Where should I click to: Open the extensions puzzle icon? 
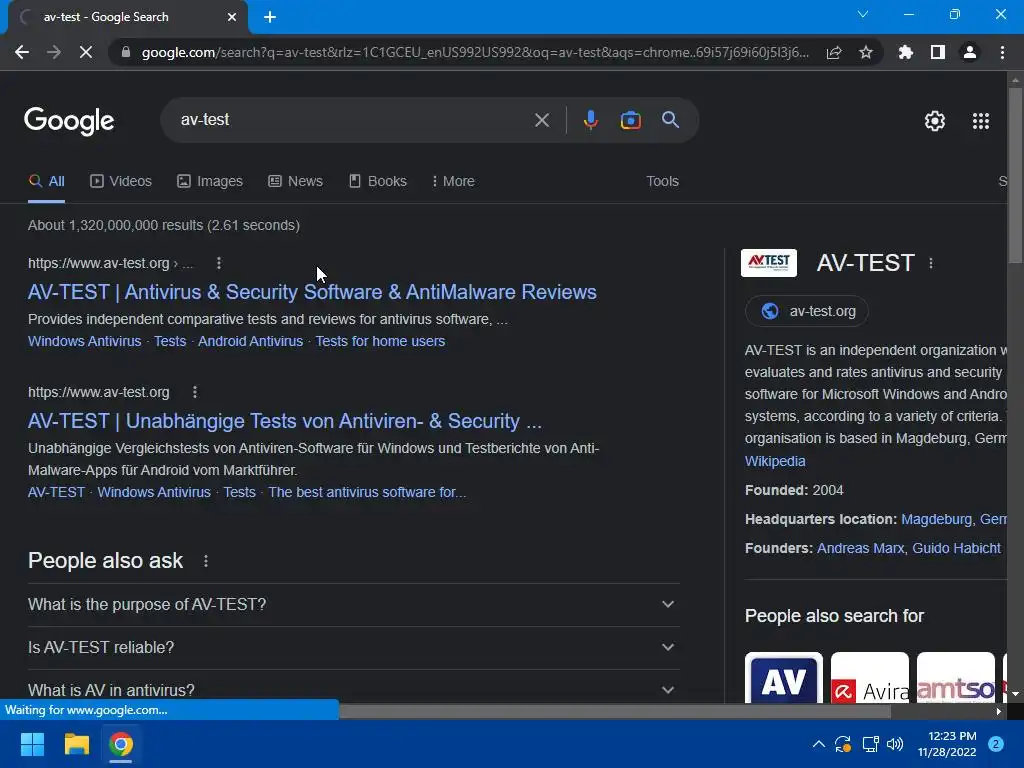click(x=906, y=52)
